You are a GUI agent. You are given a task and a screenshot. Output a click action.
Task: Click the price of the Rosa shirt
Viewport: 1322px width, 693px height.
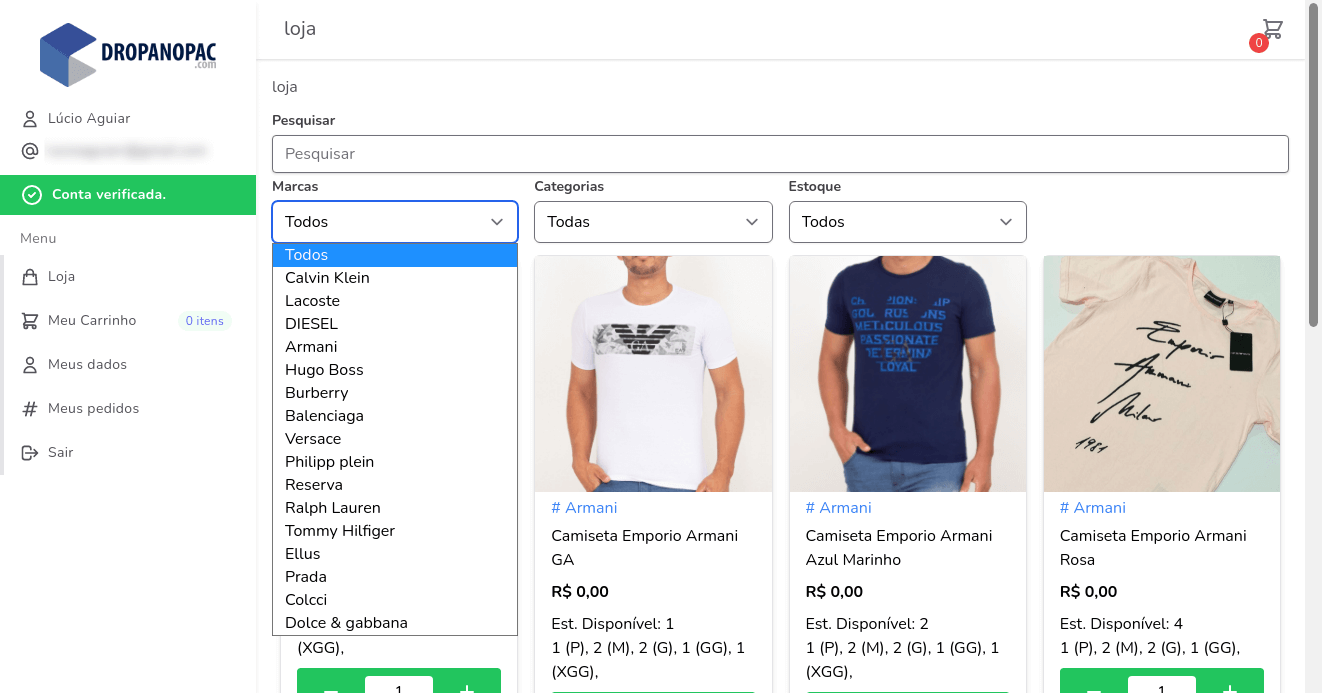click(x=1089, y=592)
